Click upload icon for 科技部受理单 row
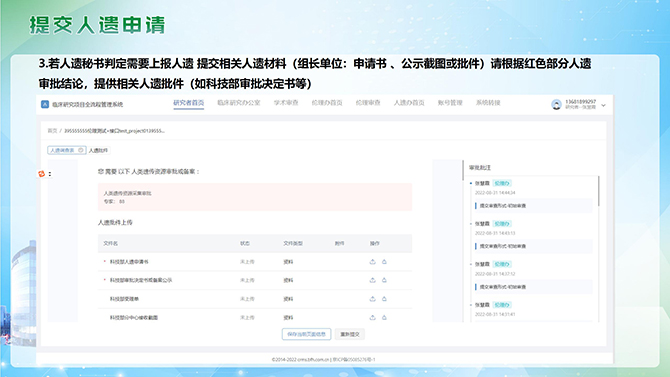The image size is (670, 377). coord(372,299)
